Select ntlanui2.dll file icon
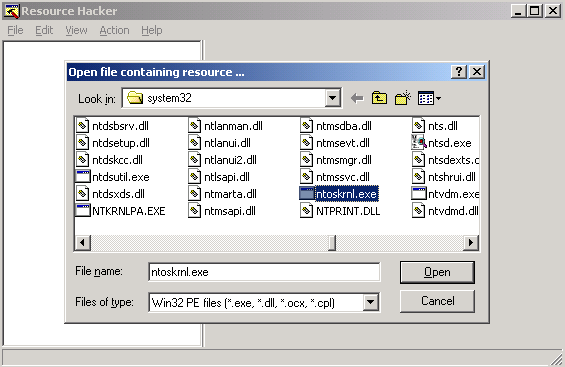 pyautogui.click(x=195, y=160)
